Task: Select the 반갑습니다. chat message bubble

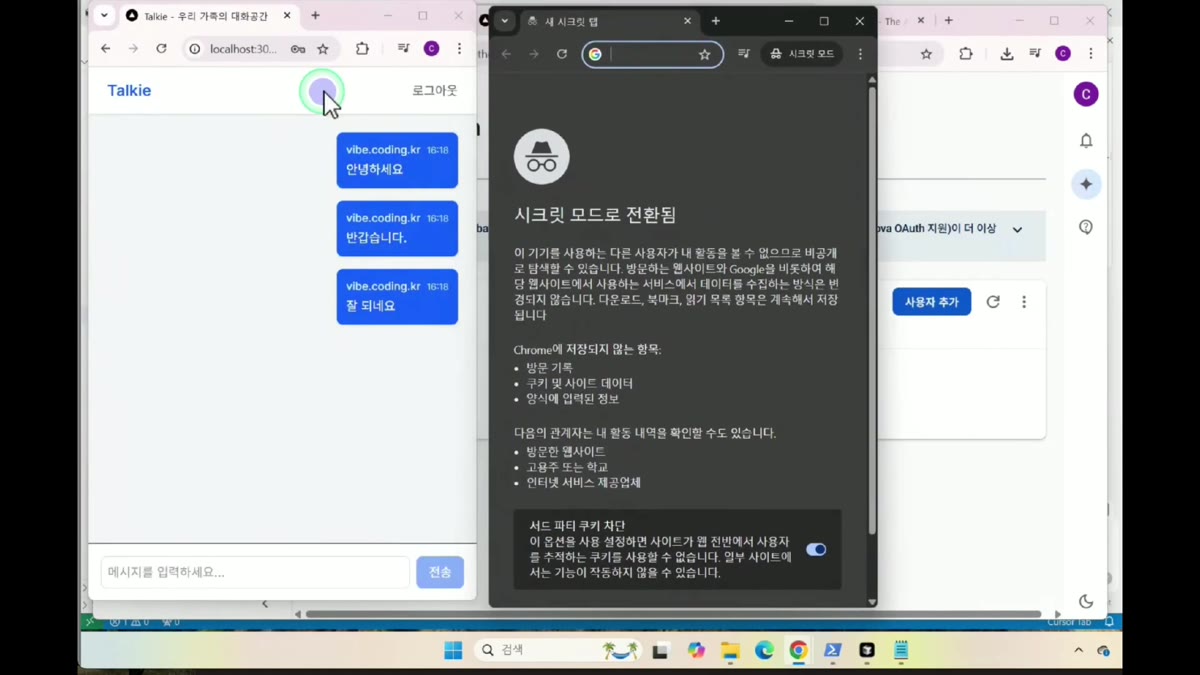Action: [x=397, y=228]
